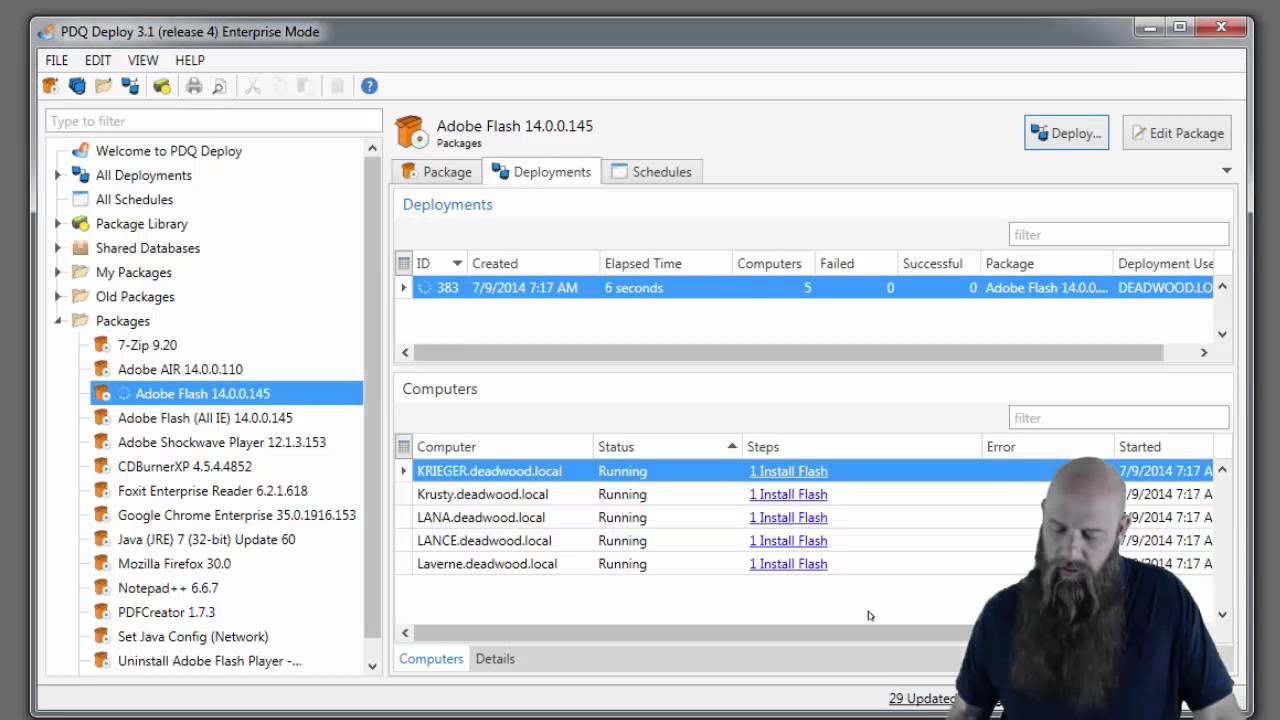Expand the row indicator for deployment 383
1280x720 pixels.
[x=404, y=288]
